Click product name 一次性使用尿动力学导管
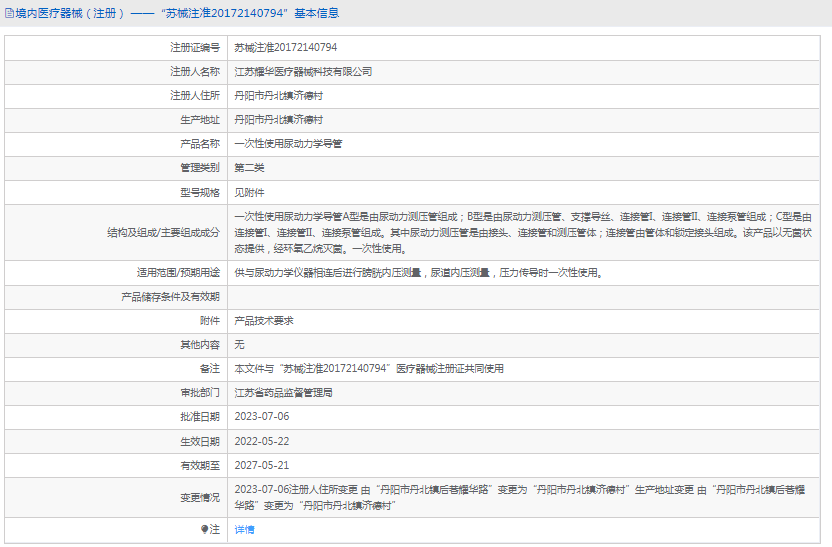 288,144
